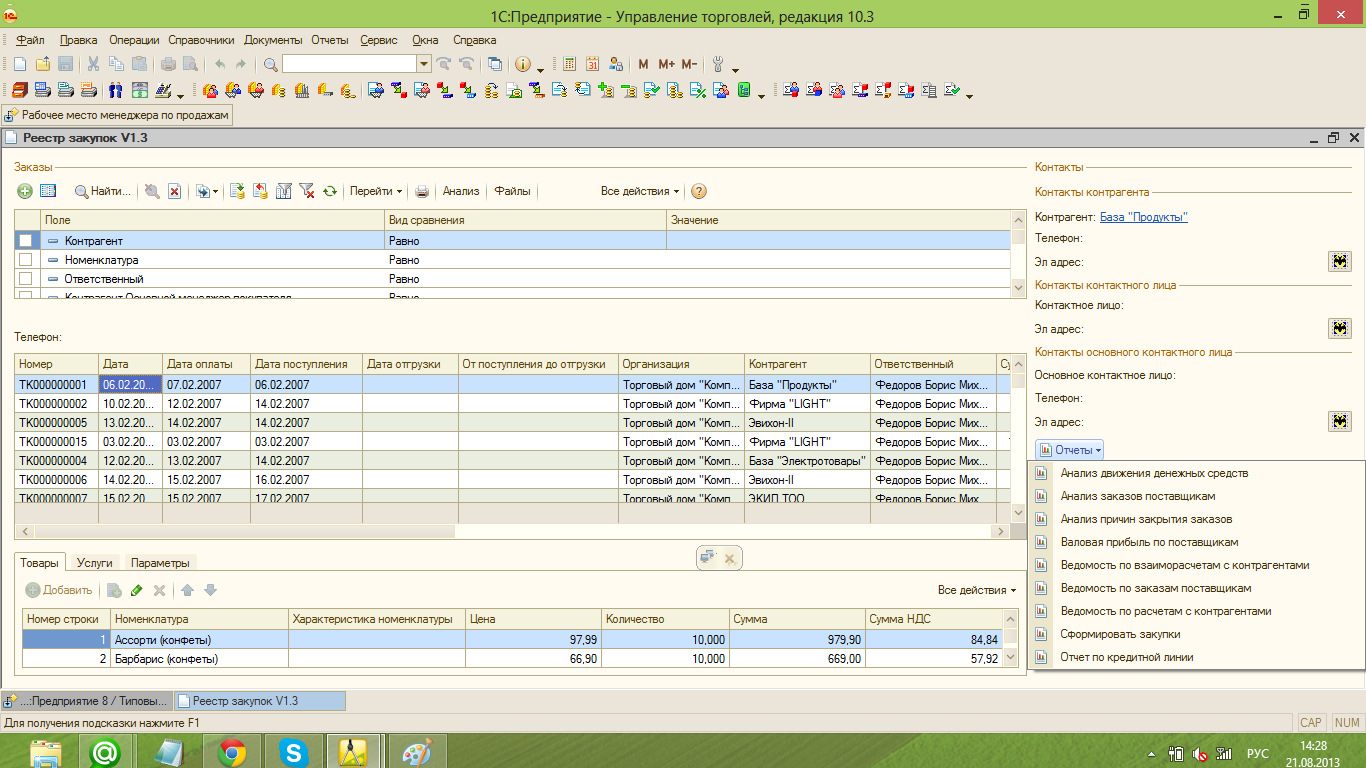Click the toolbar search input field
Screen dimensions: 1366x768
point(349,64)
